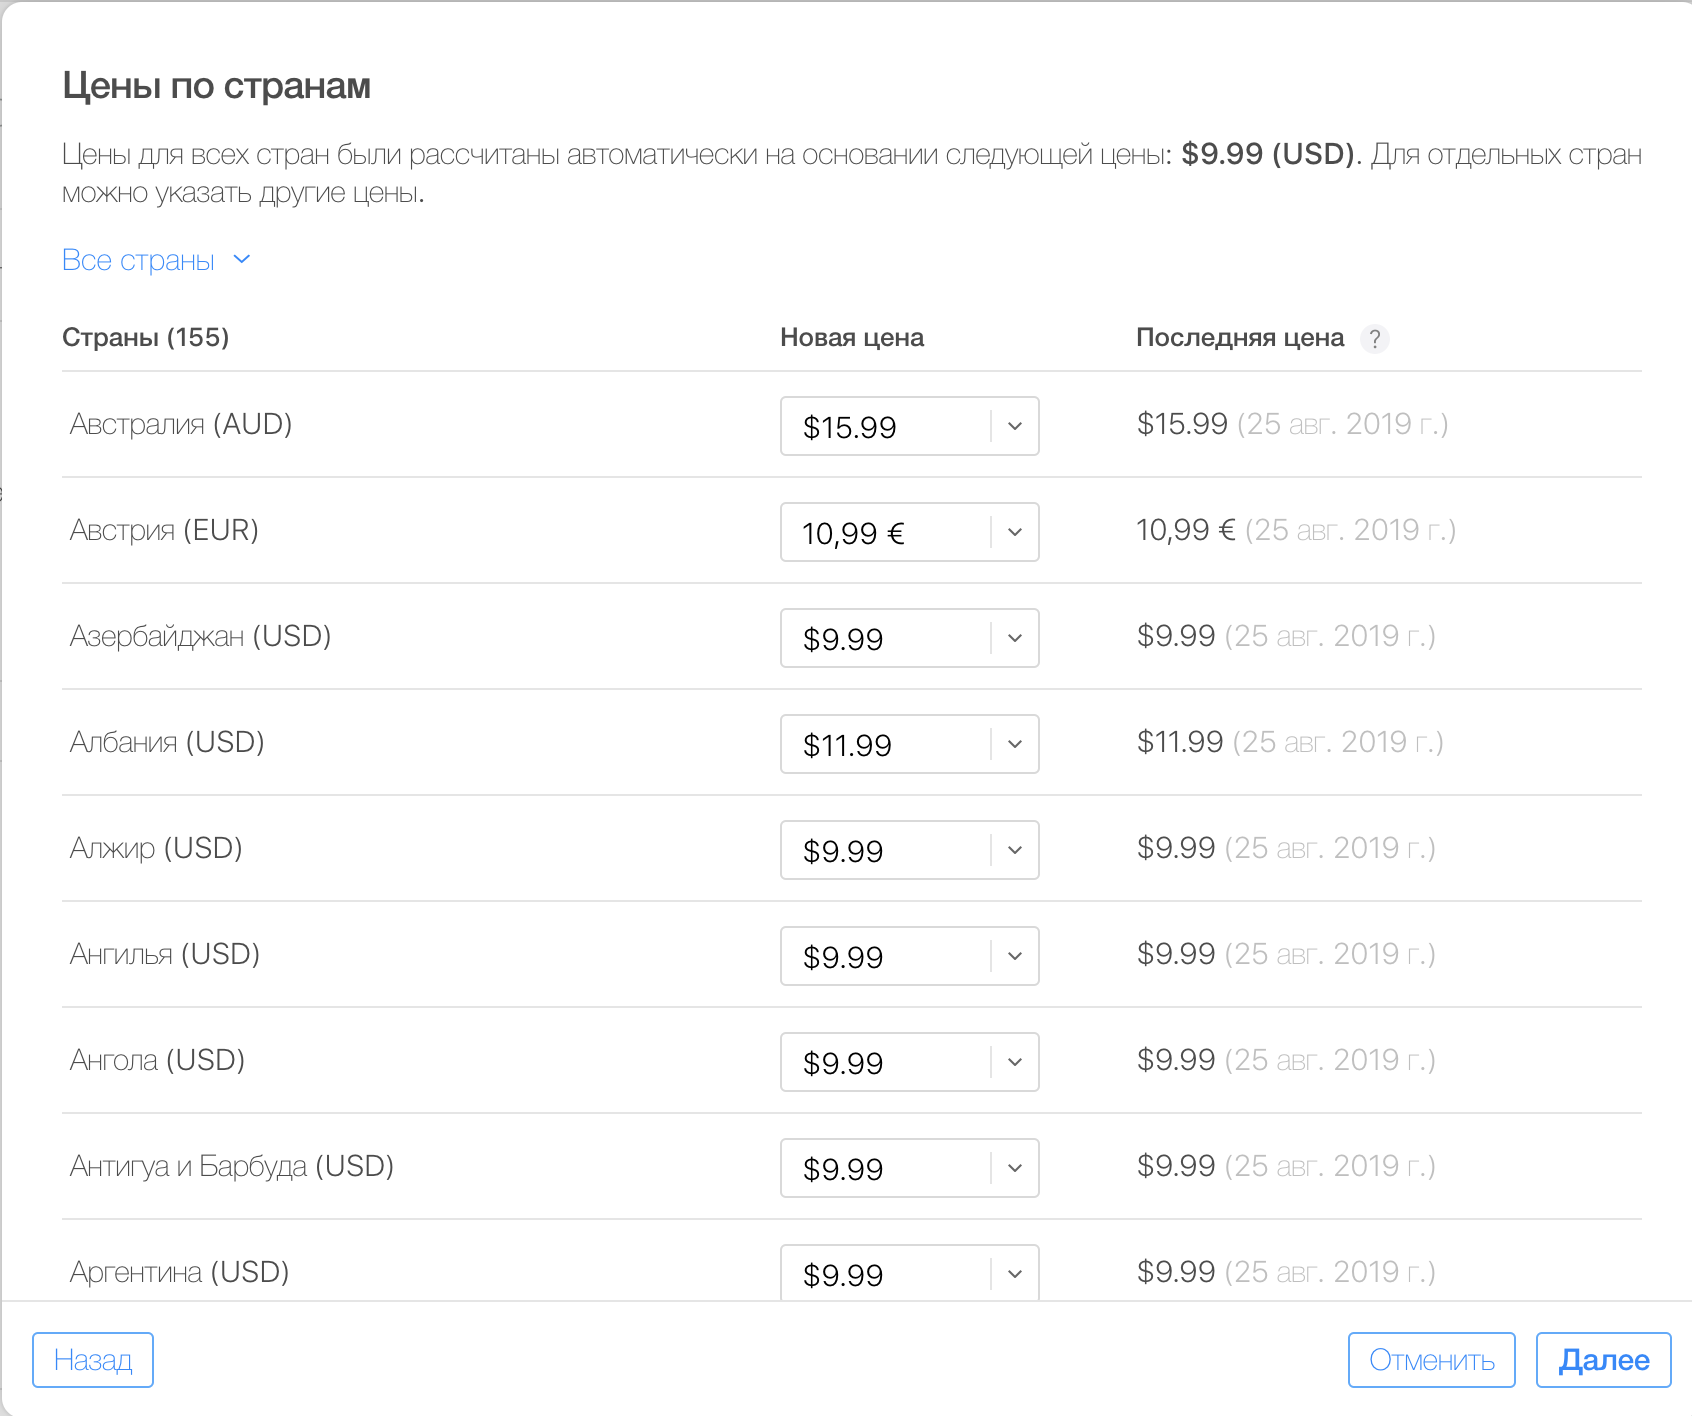Open price dropdown for Ангилья

1014,956
